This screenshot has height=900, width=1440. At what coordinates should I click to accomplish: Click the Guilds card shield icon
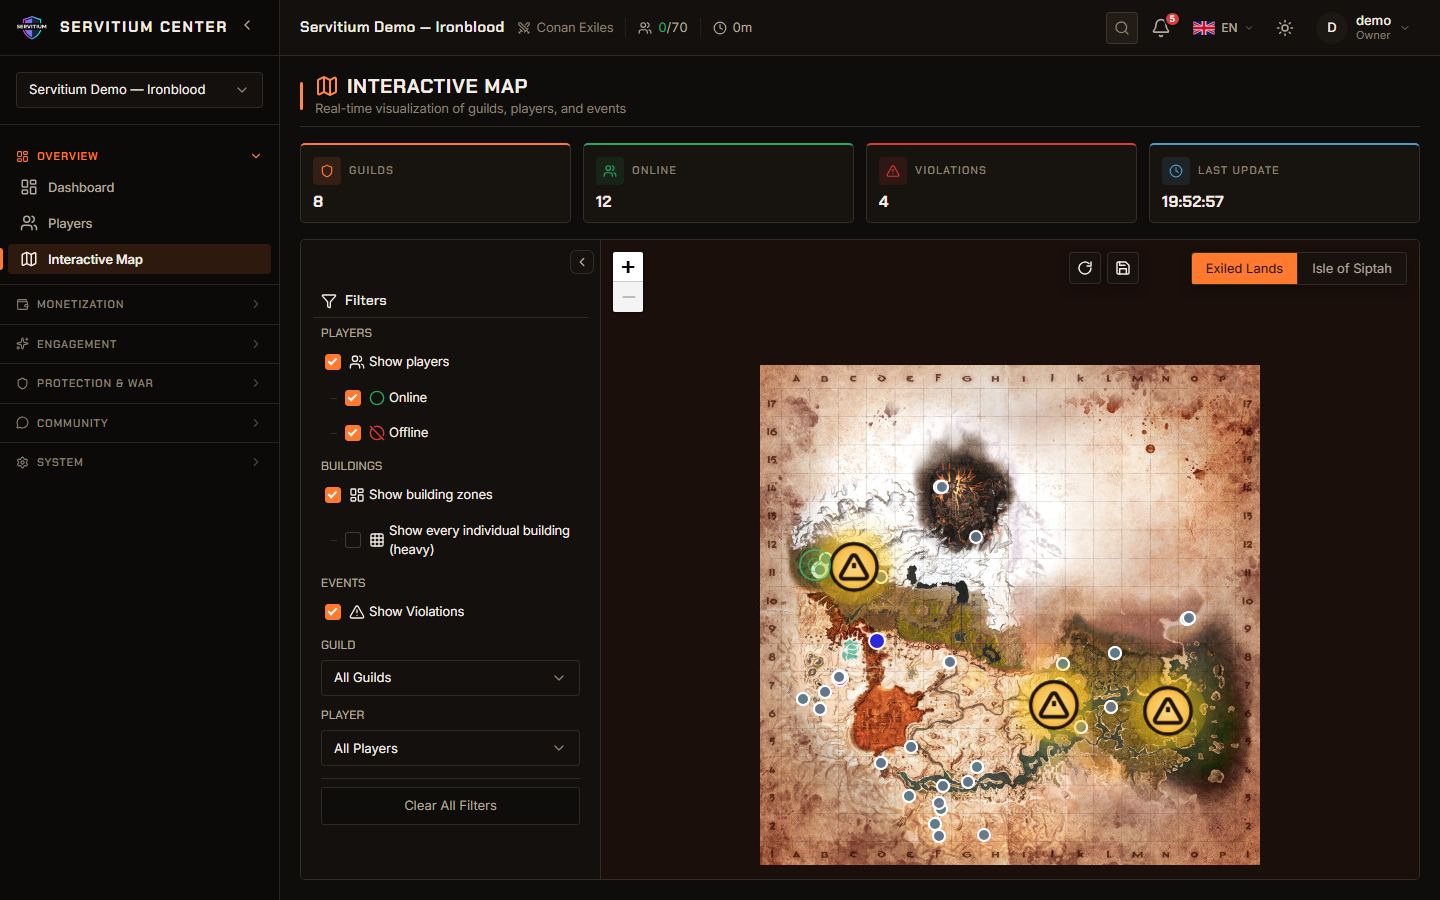pos(326,171)
